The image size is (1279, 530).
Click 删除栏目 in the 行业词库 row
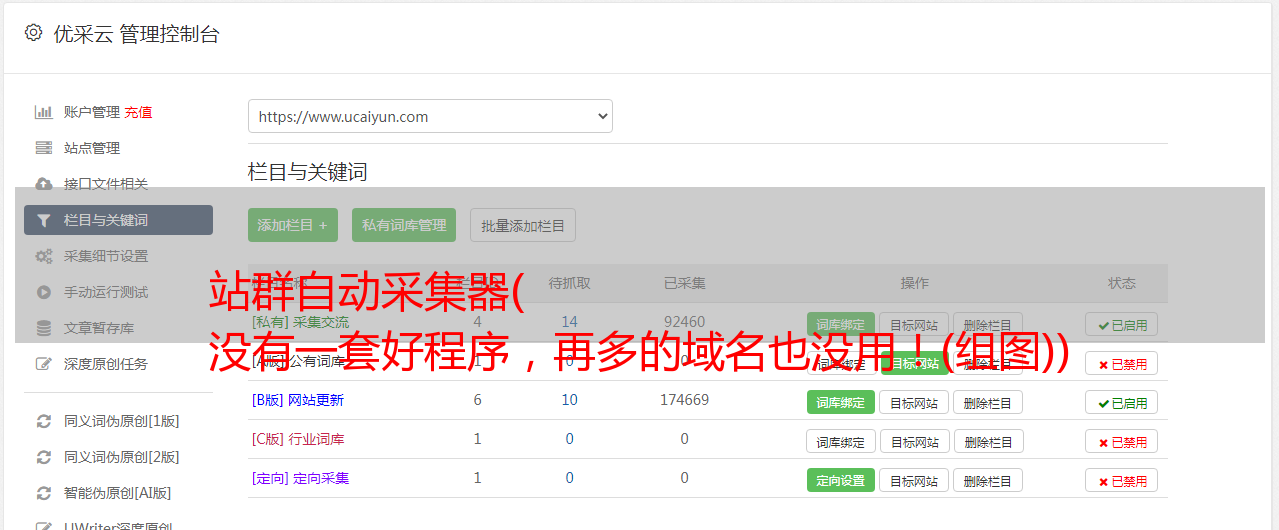point(988,441)
